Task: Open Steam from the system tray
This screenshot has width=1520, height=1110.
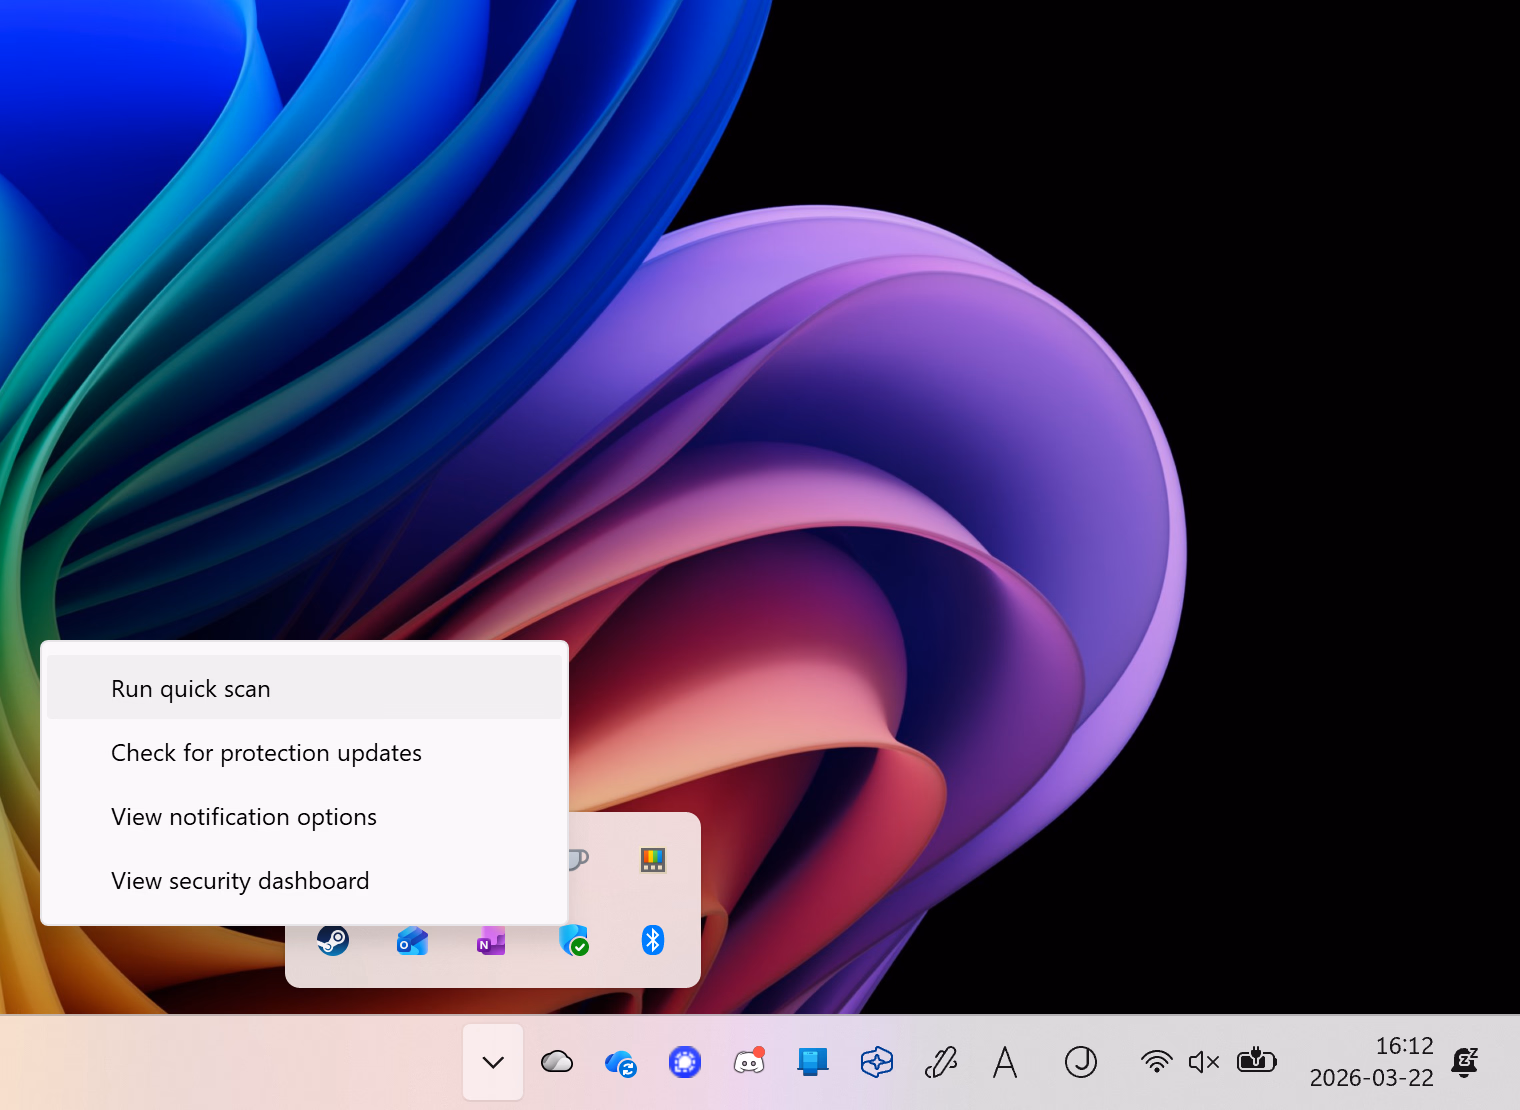Action: point(333,940)
